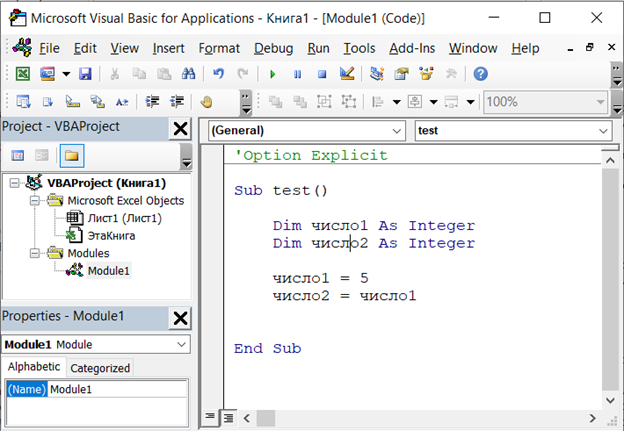This screenshot has width=624, height=431.
Task: Open the (General) object dropdown
Action: (307, 131)
